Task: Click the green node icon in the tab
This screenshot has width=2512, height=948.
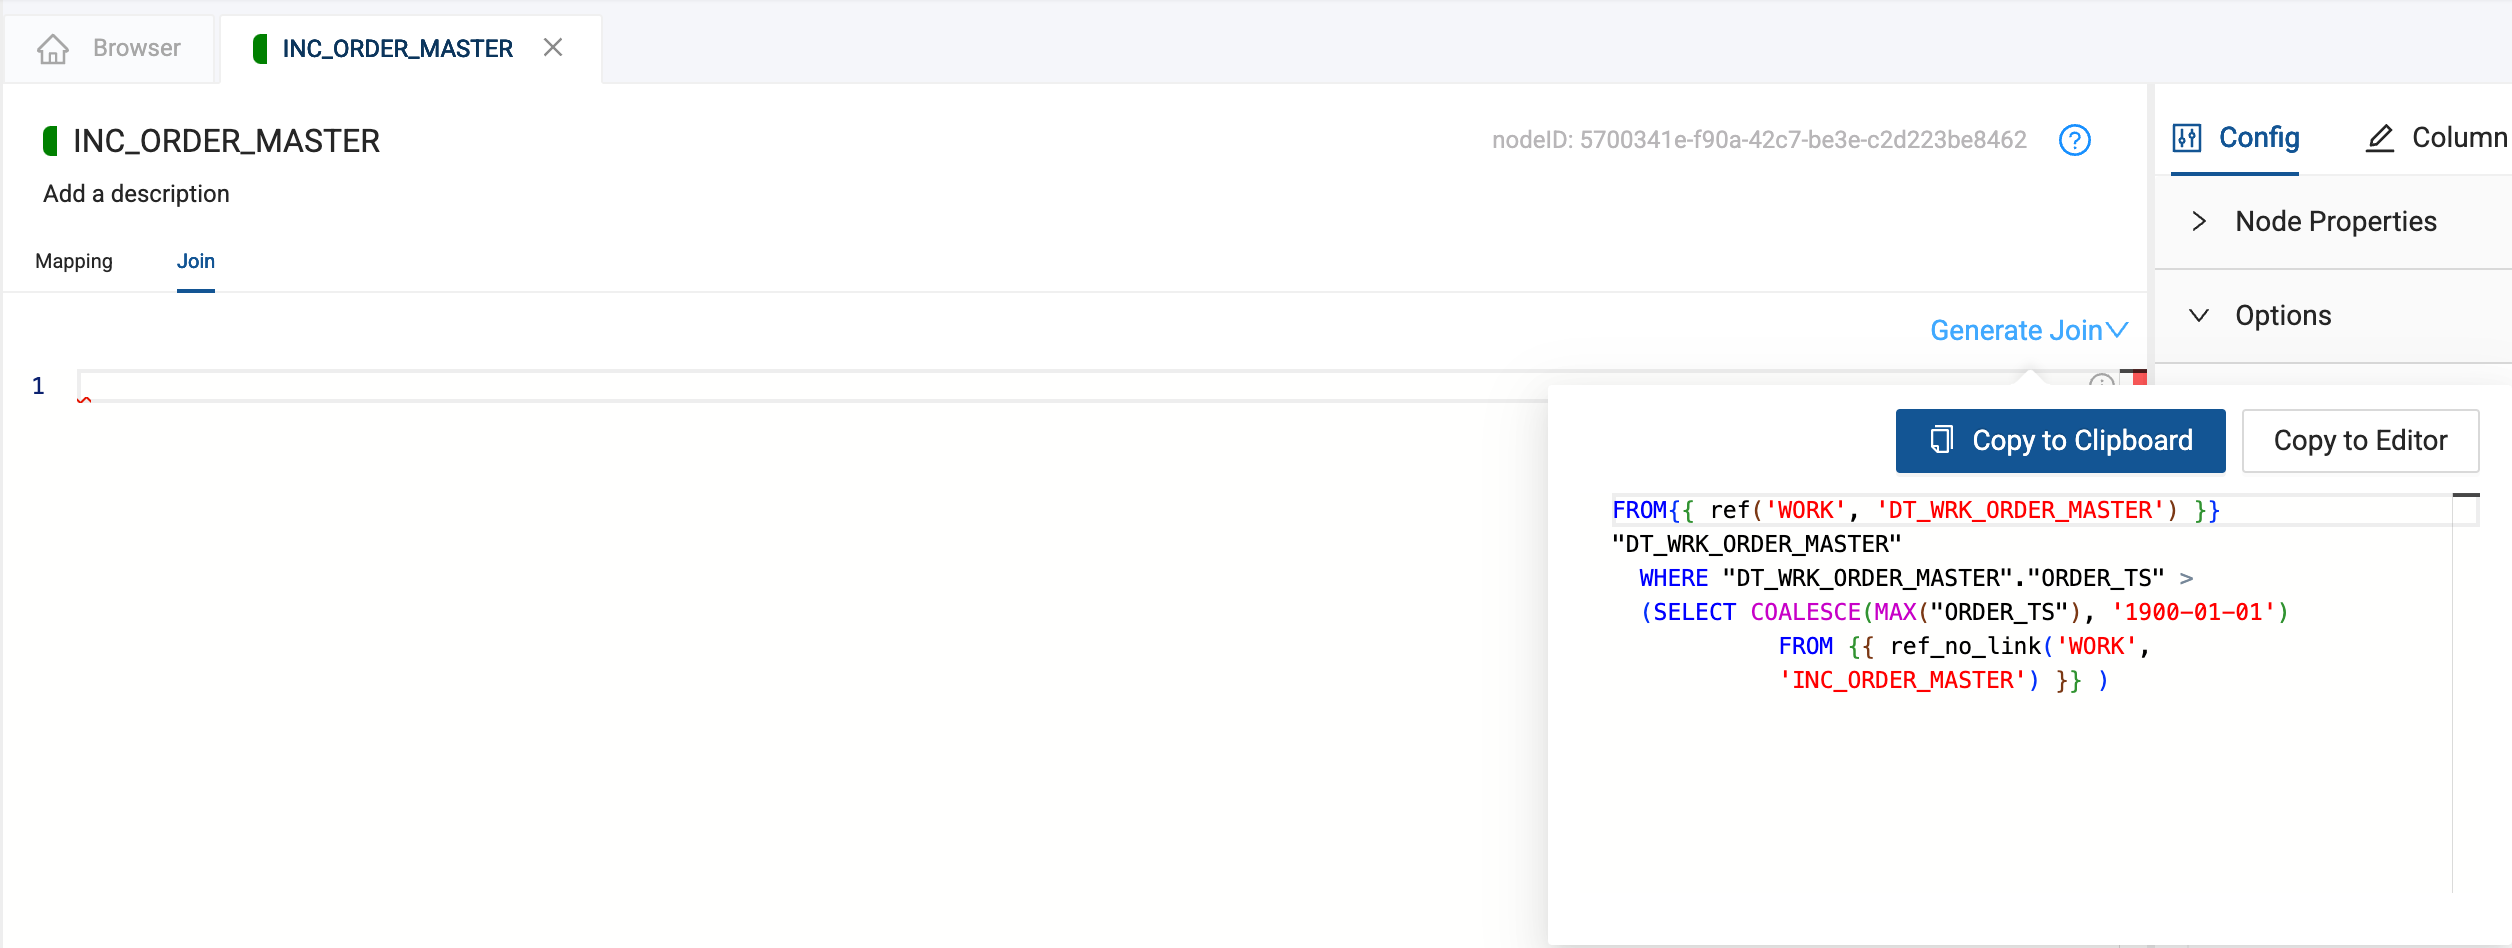Action: click(x=261, y=48)
